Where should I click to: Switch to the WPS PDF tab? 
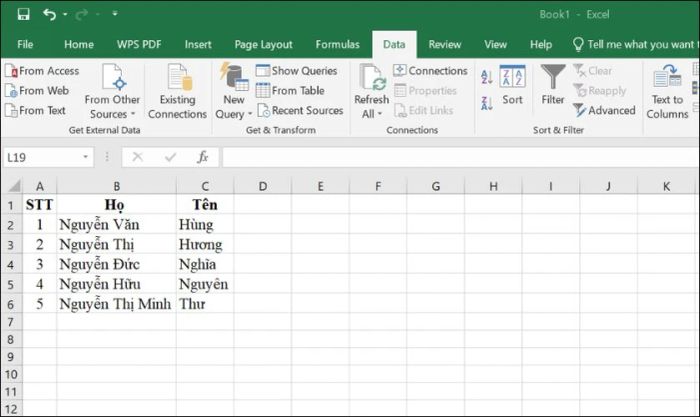[139, 44]
